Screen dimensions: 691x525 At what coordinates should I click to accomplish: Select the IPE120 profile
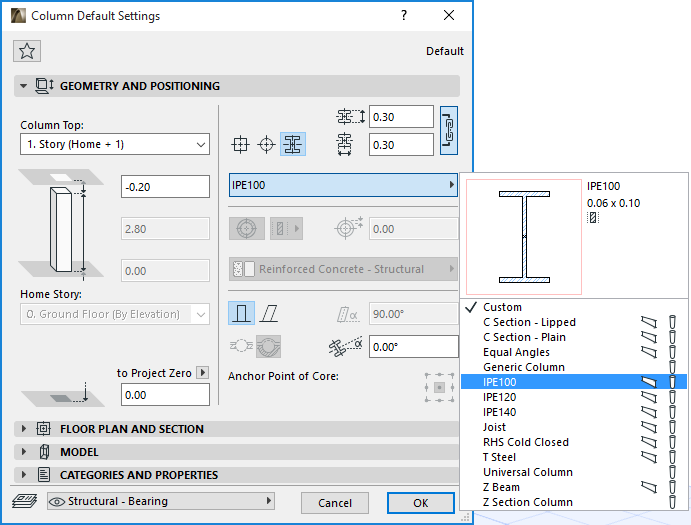pos(574,397)
